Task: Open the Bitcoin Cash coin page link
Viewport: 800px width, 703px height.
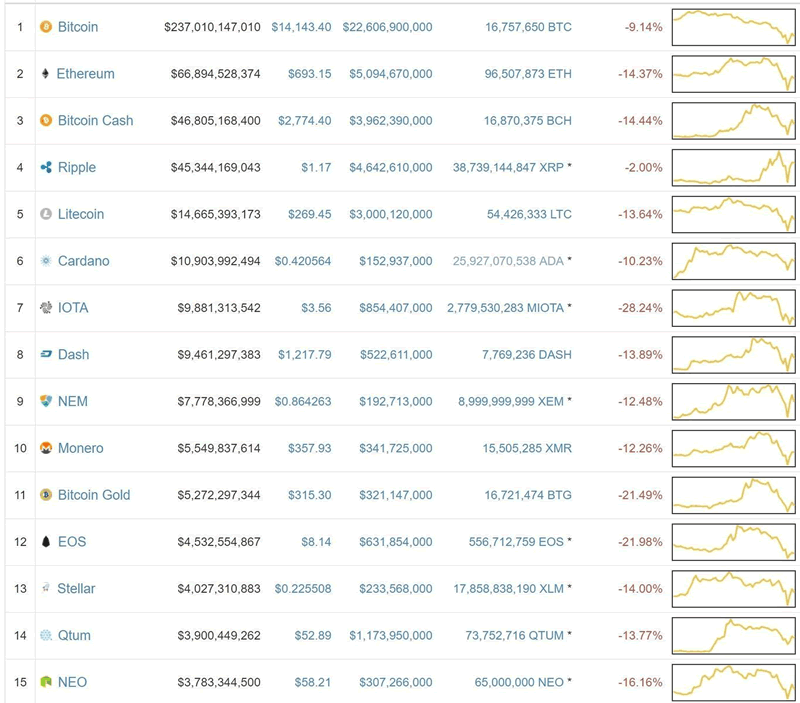Action: [x=95, y=121]
